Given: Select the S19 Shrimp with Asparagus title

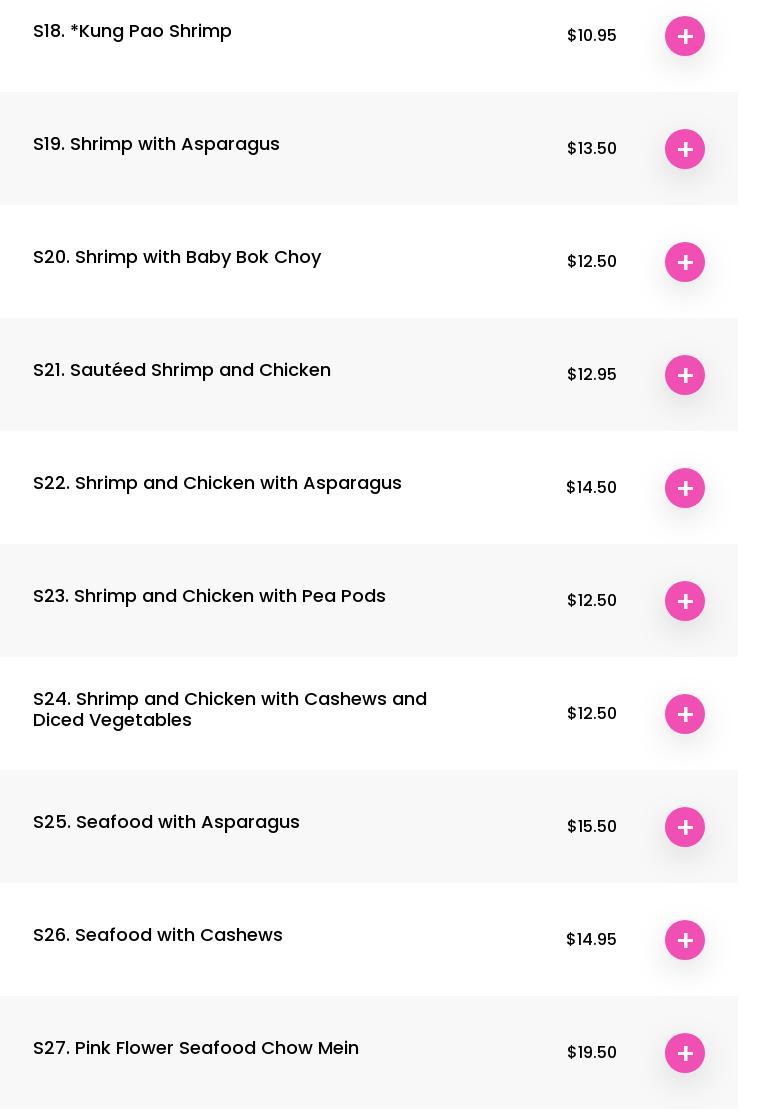Looking at the screenshot, I should pos(156,144).
